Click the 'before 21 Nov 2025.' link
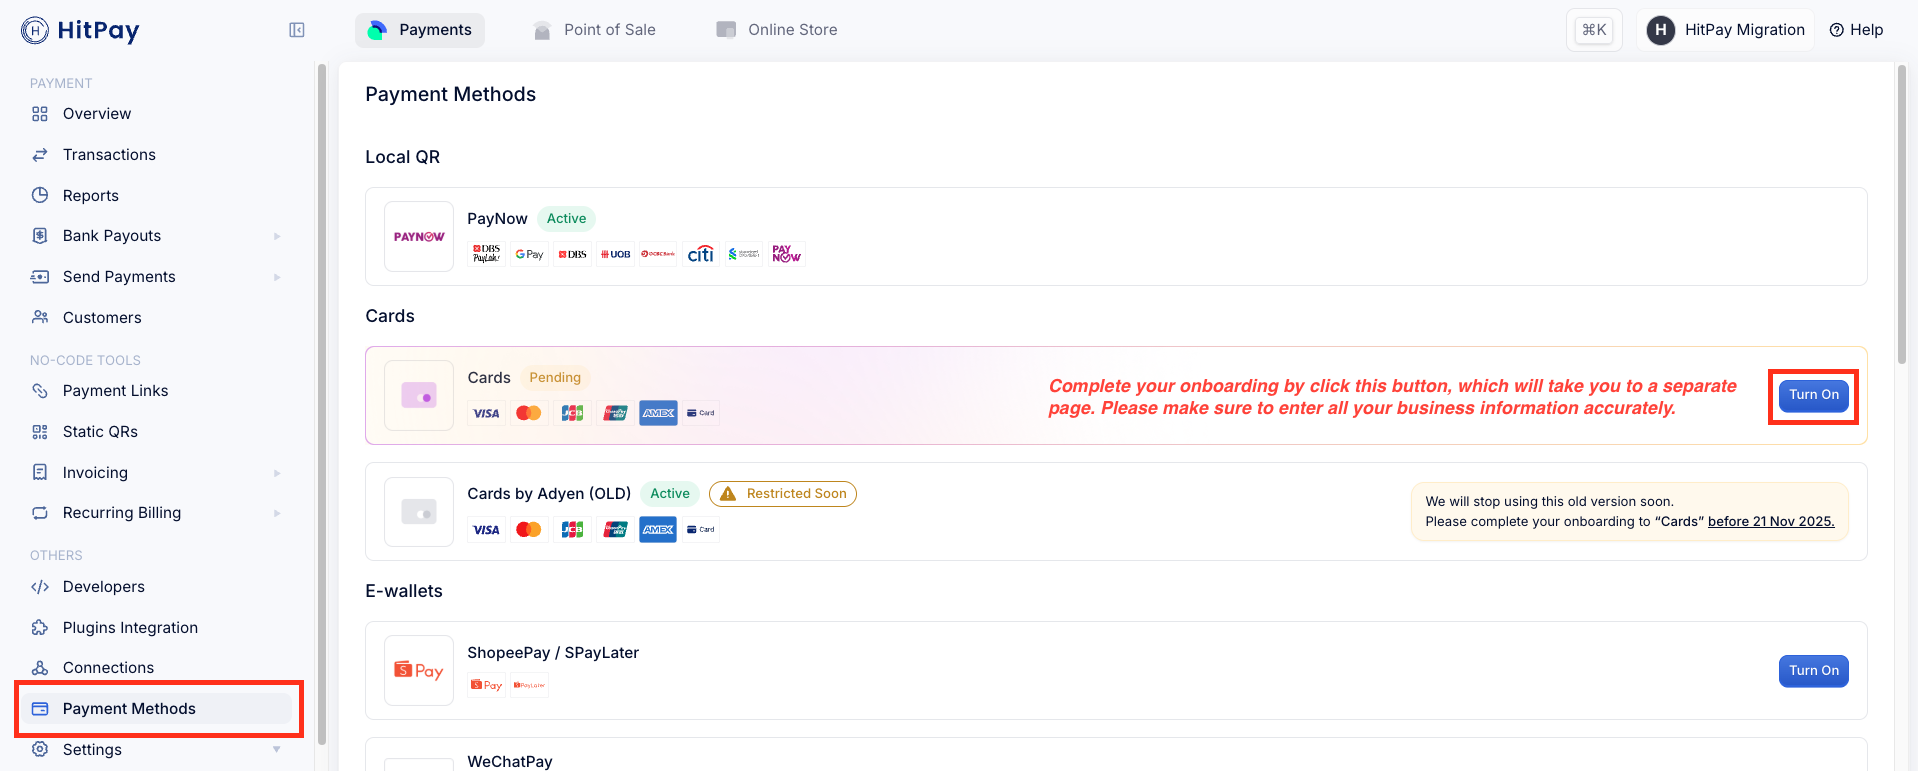Viewport: 1918px width, 771px height. pyautogui.click(x=1771, y=522)
